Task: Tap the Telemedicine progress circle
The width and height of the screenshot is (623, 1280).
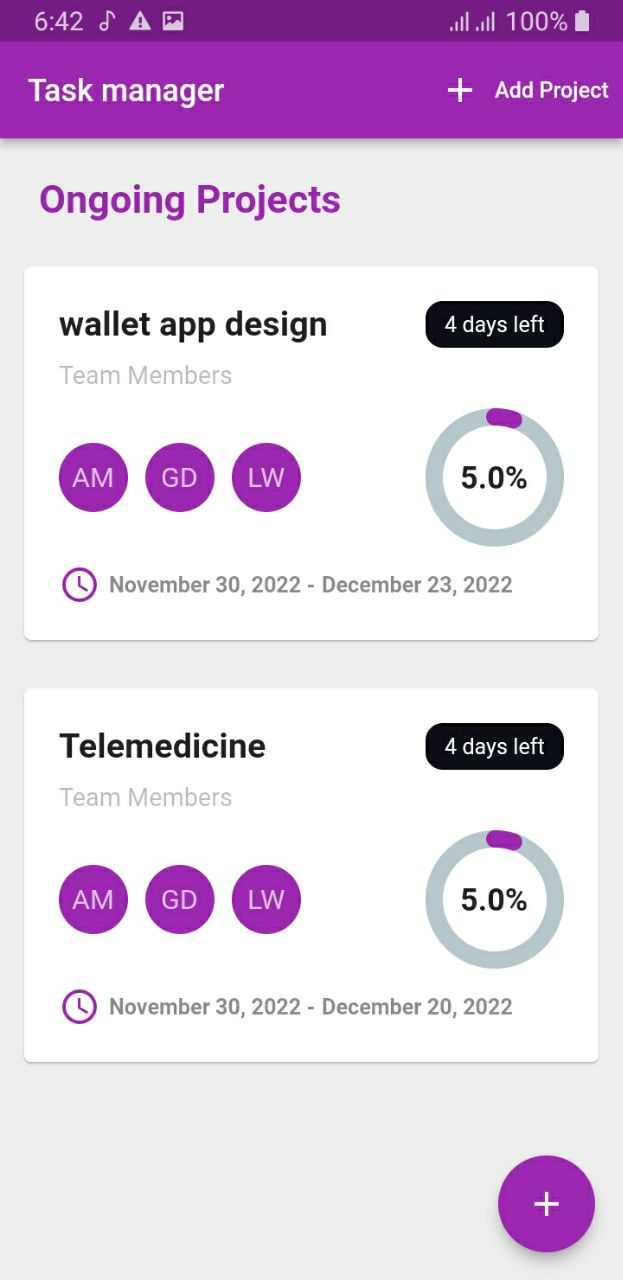Action: point(494,900)
